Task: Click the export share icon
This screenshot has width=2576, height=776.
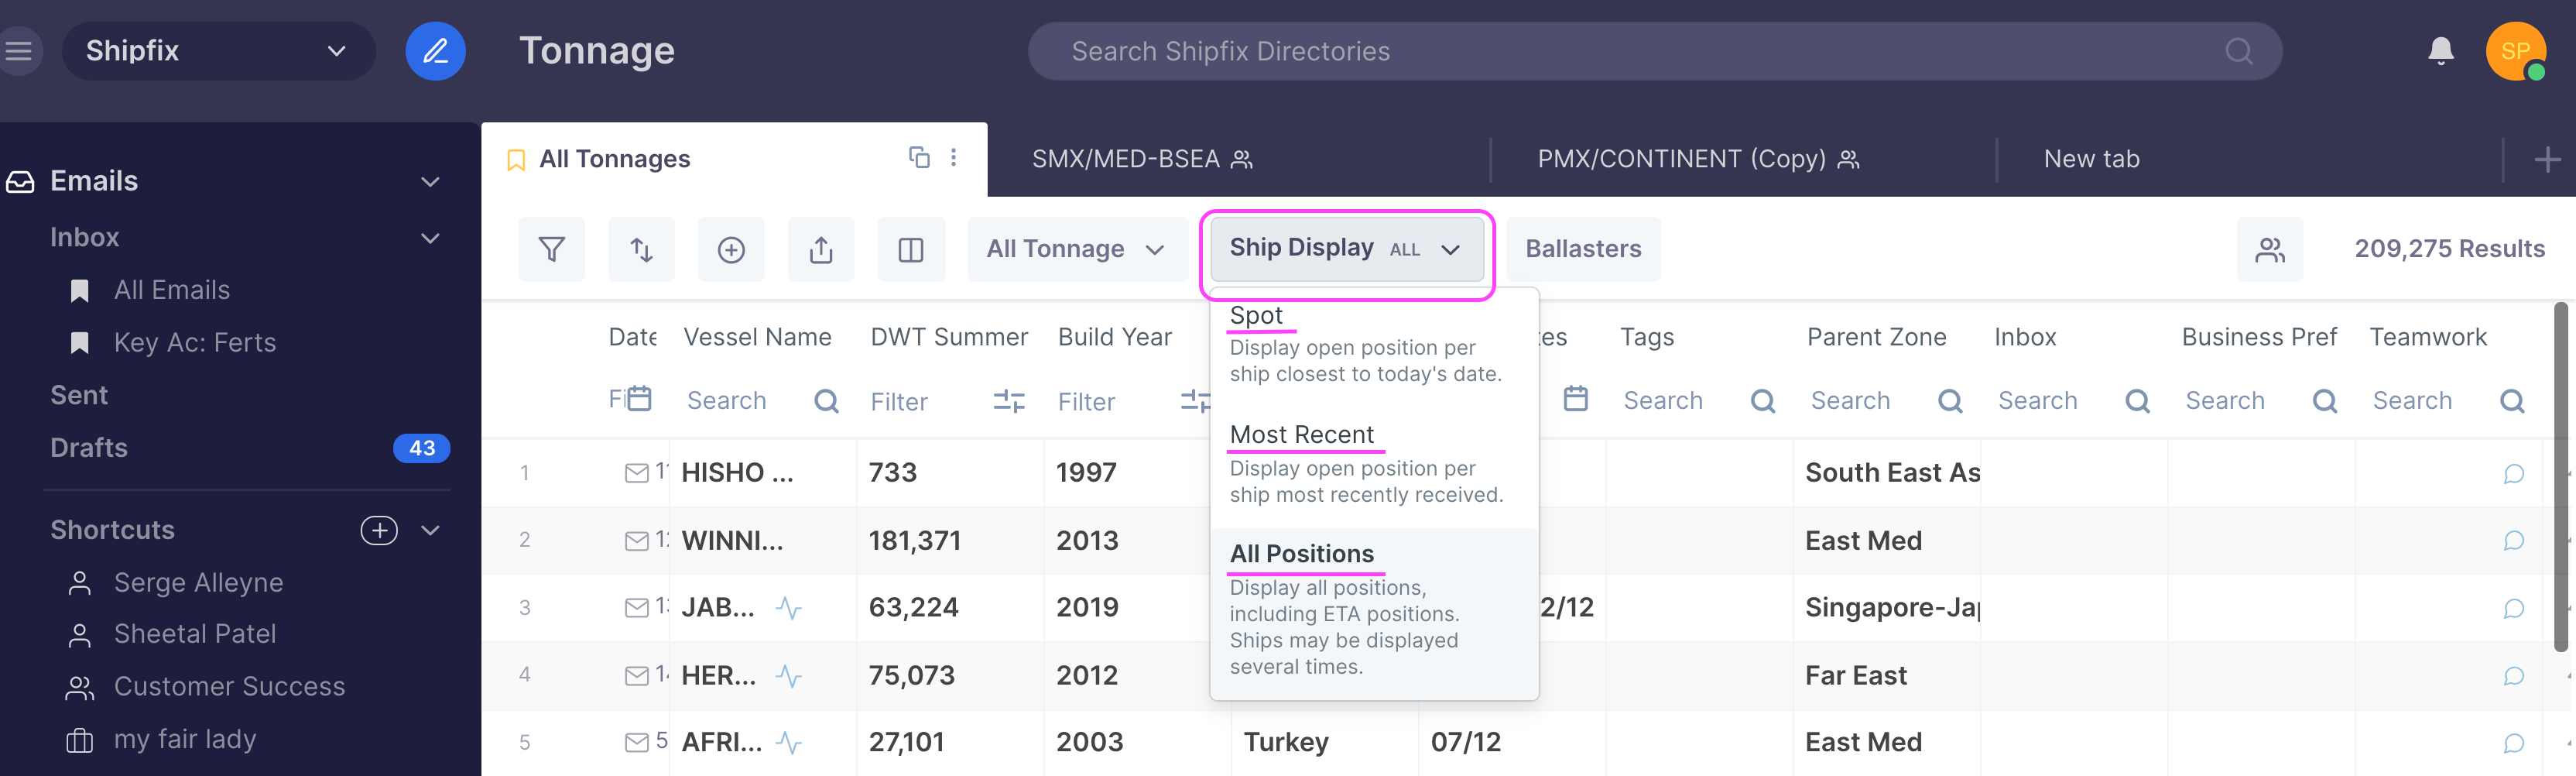Action: (821, 249)
